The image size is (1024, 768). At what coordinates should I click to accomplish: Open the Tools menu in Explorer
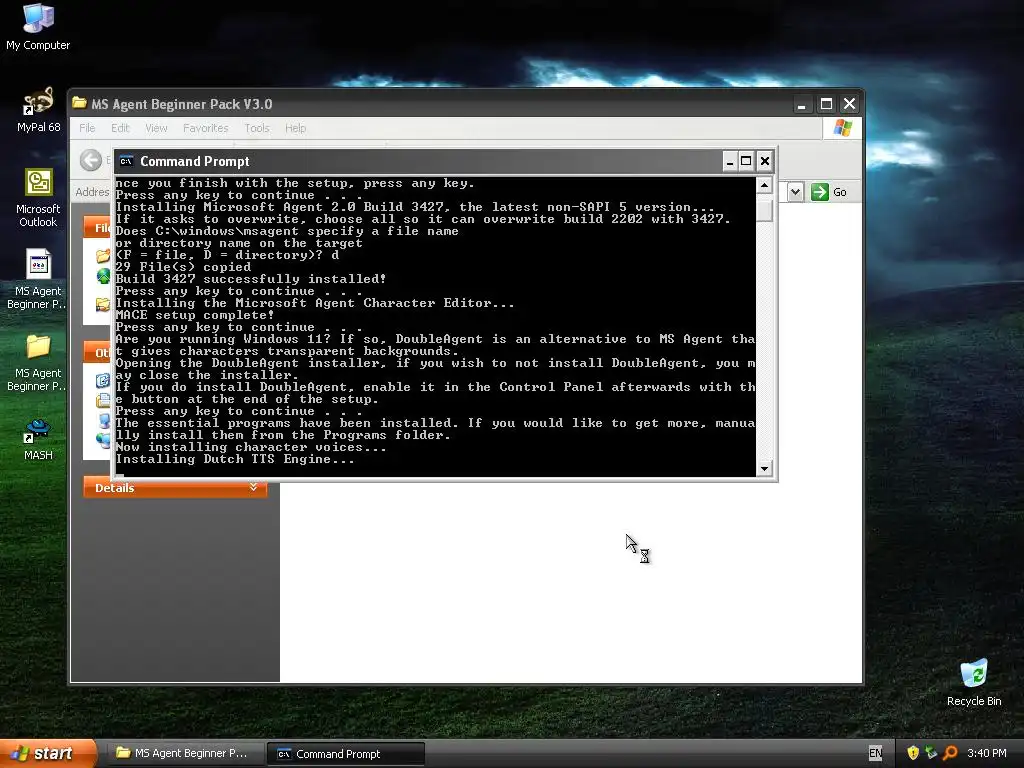(x=257, y=128)
